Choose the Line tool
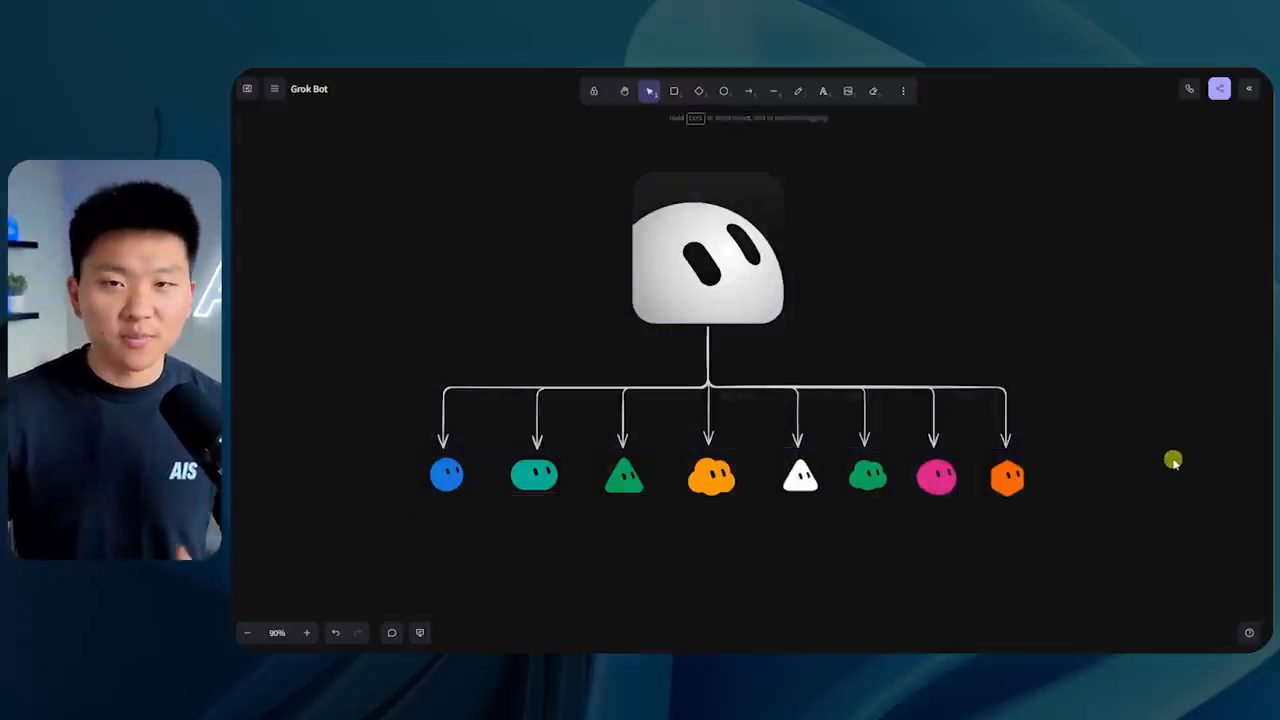Screen dimensions: 1280x720 (774, 91)
